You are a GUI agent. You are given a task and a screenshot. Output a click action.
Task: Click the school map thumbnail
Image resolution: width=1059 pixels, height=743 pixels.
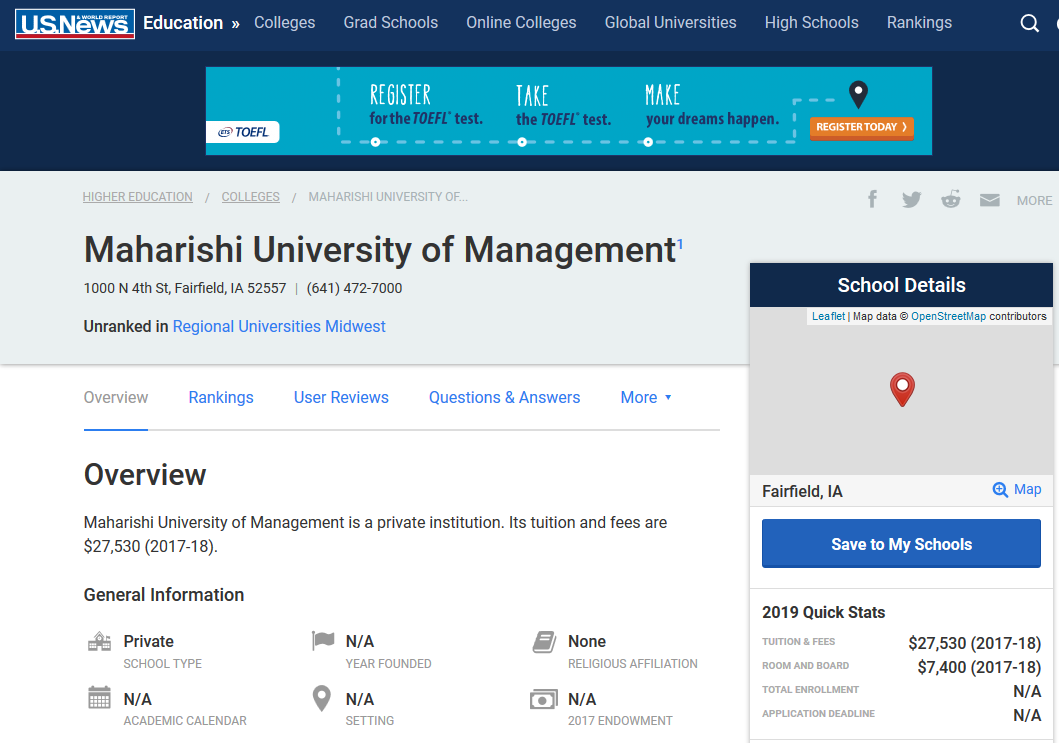pos(901,392)
